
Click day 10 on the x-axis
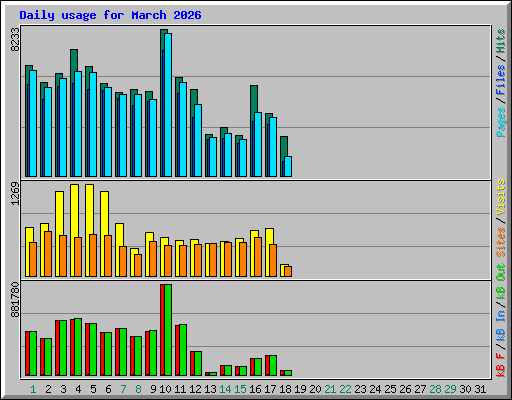[x=165, y=389]
